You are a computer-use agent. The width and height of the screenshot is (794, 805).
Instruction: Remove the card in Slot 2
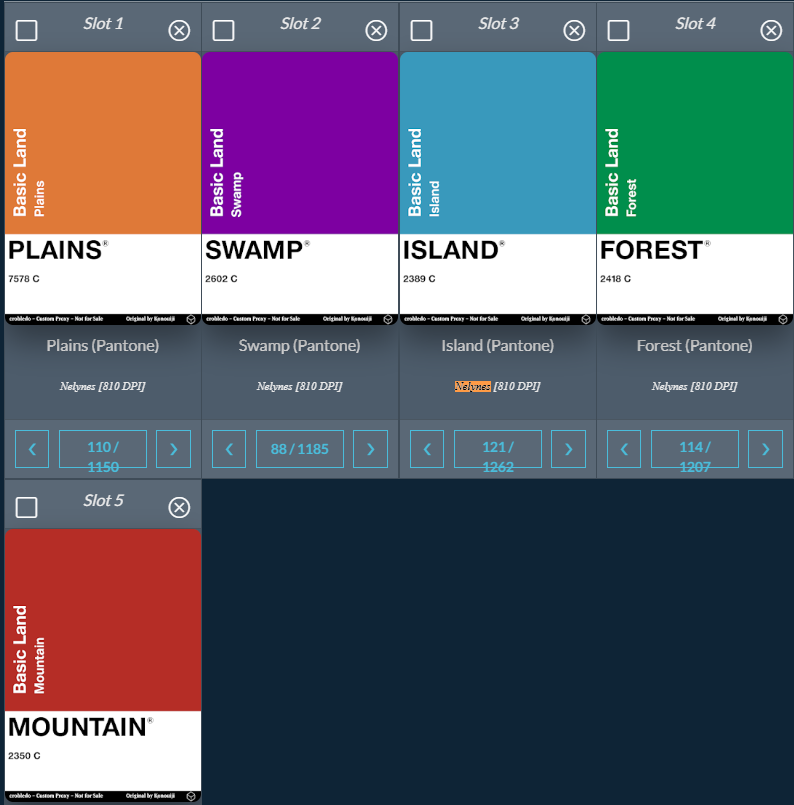pos(376,31)
